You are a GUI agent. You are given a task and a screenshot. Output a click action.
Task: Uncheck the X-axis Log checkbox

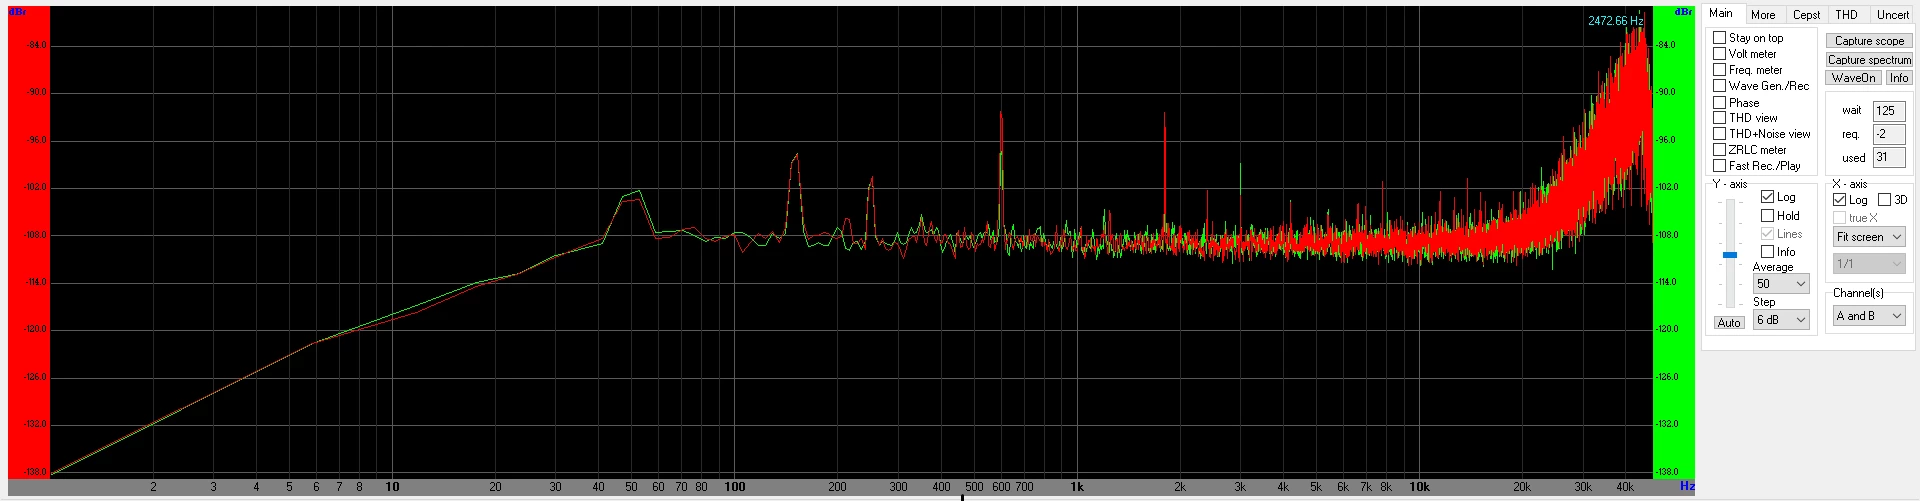tap(1840, 200)
